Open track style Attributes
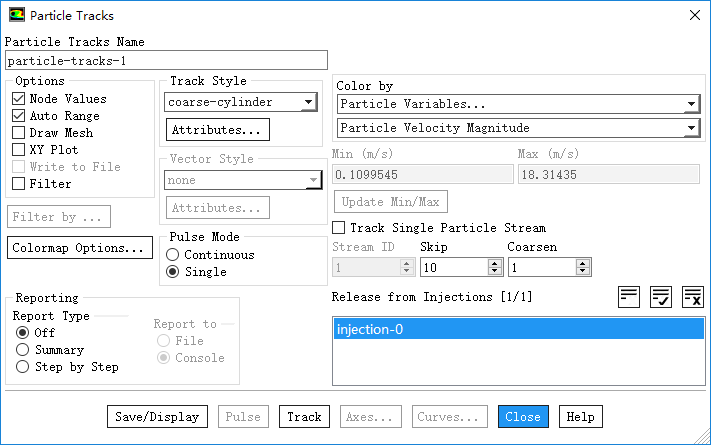 pyautogui.click(x=216, y=130)
